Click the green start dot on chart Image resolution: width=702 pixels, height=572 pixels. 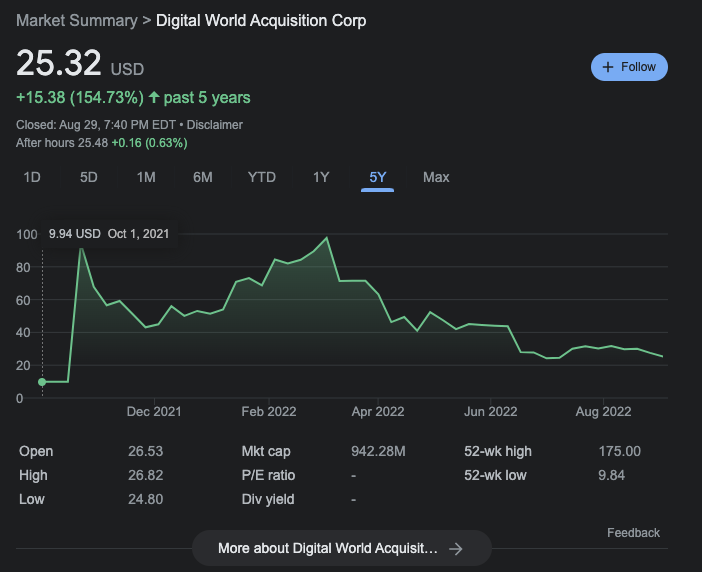click(42, 381)
